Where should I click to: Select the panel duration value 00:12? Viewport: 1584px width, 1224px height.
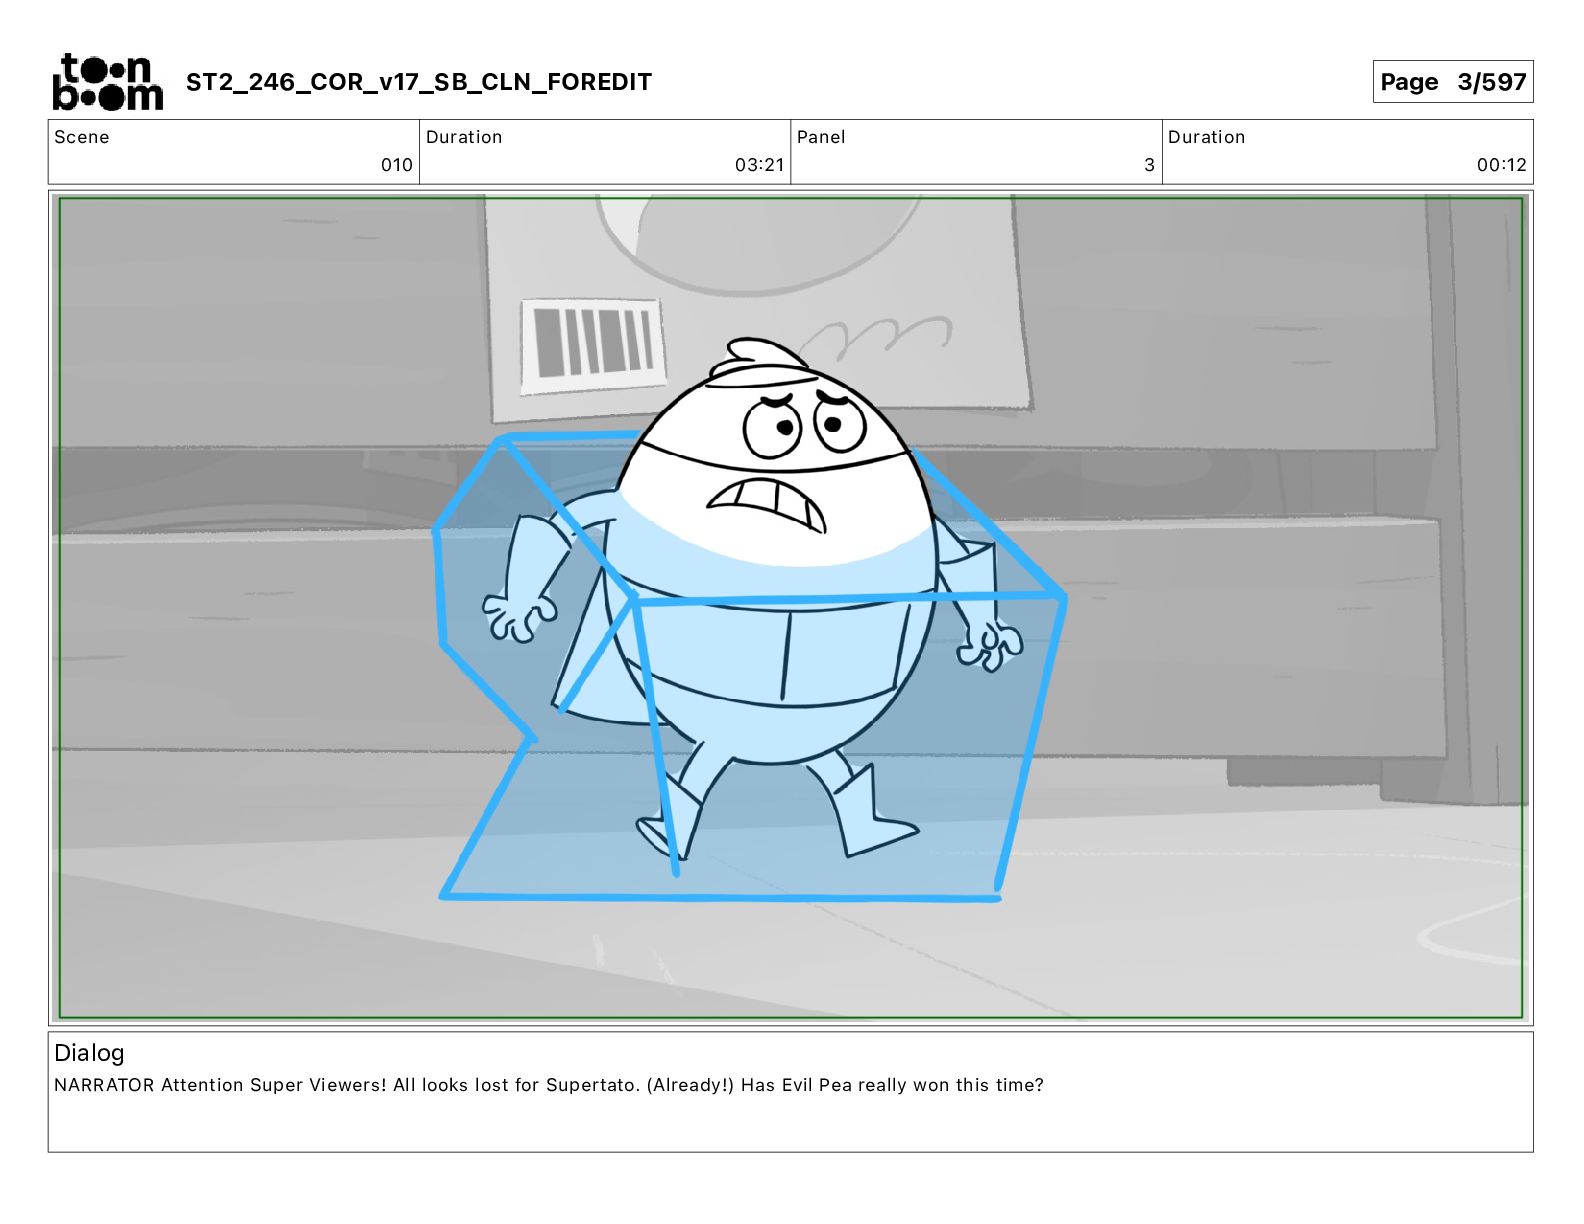[1502, 165]
